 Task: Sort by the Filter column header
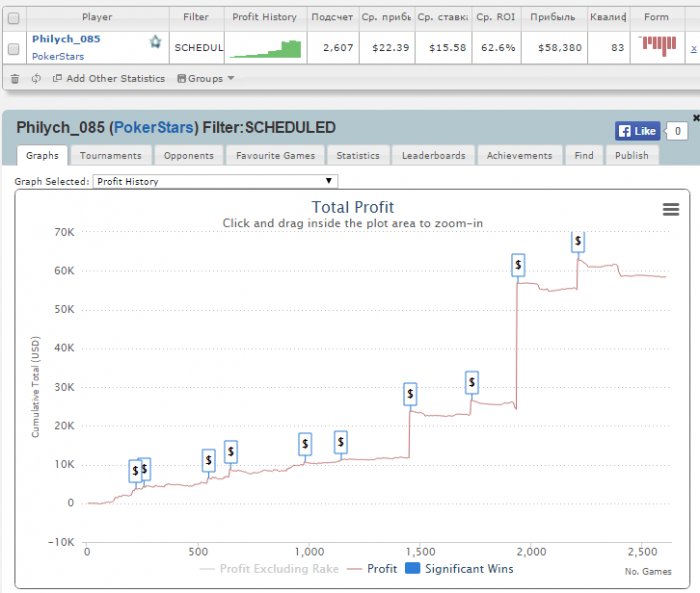(x=196, y=17)
